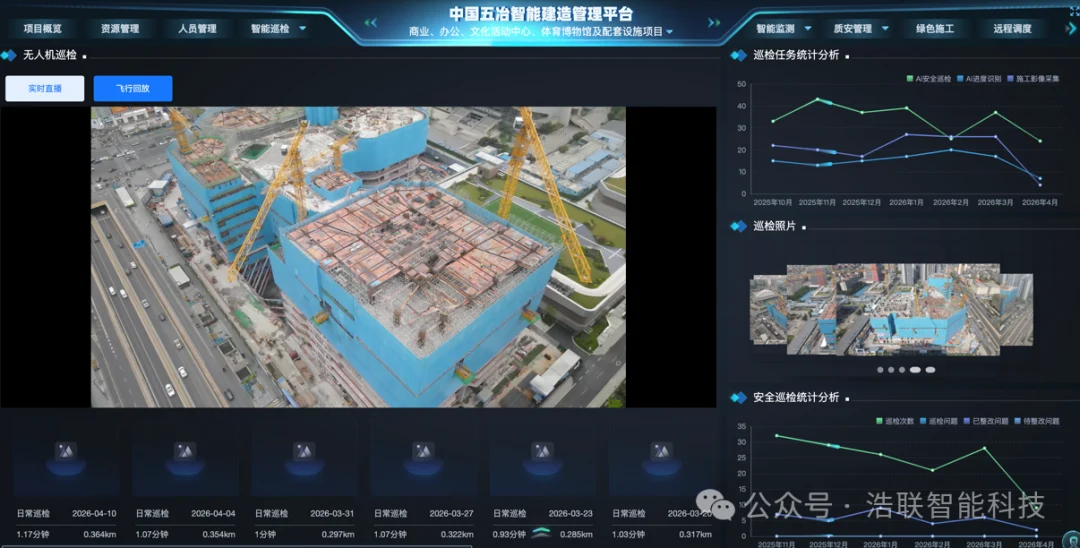Open the 项目概览 menu tab
Viewport: 1080px width, 548px height.
[x=43, y=28]
